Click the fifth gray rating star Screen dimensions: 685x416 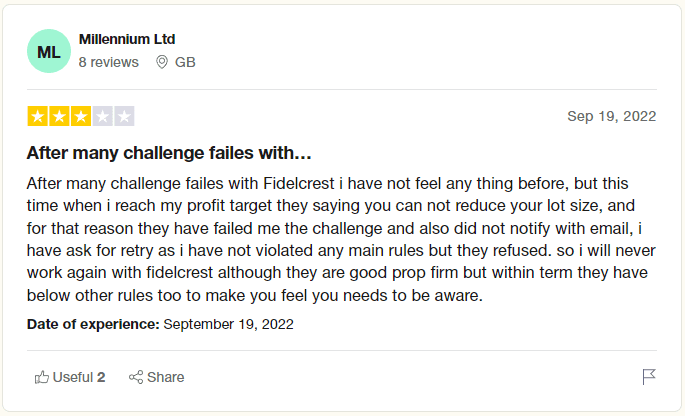[124, 116]
